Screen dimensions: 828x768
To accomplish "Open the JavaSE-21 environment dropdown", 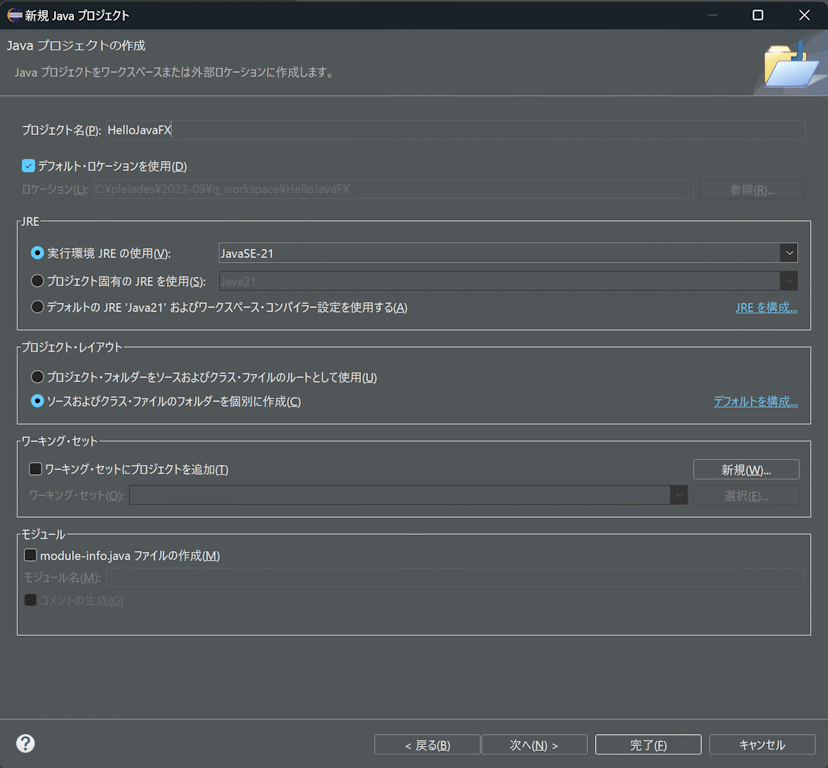I will (789, 253).
